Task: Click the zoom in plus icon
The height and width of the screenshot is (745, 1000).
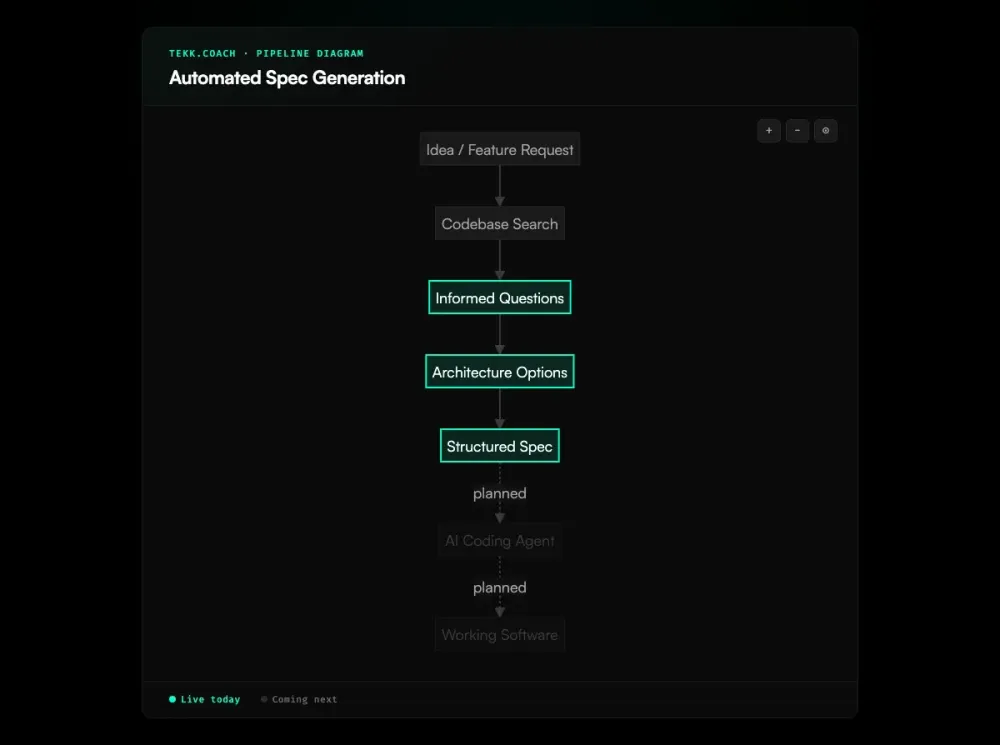Action: point(768,130)
